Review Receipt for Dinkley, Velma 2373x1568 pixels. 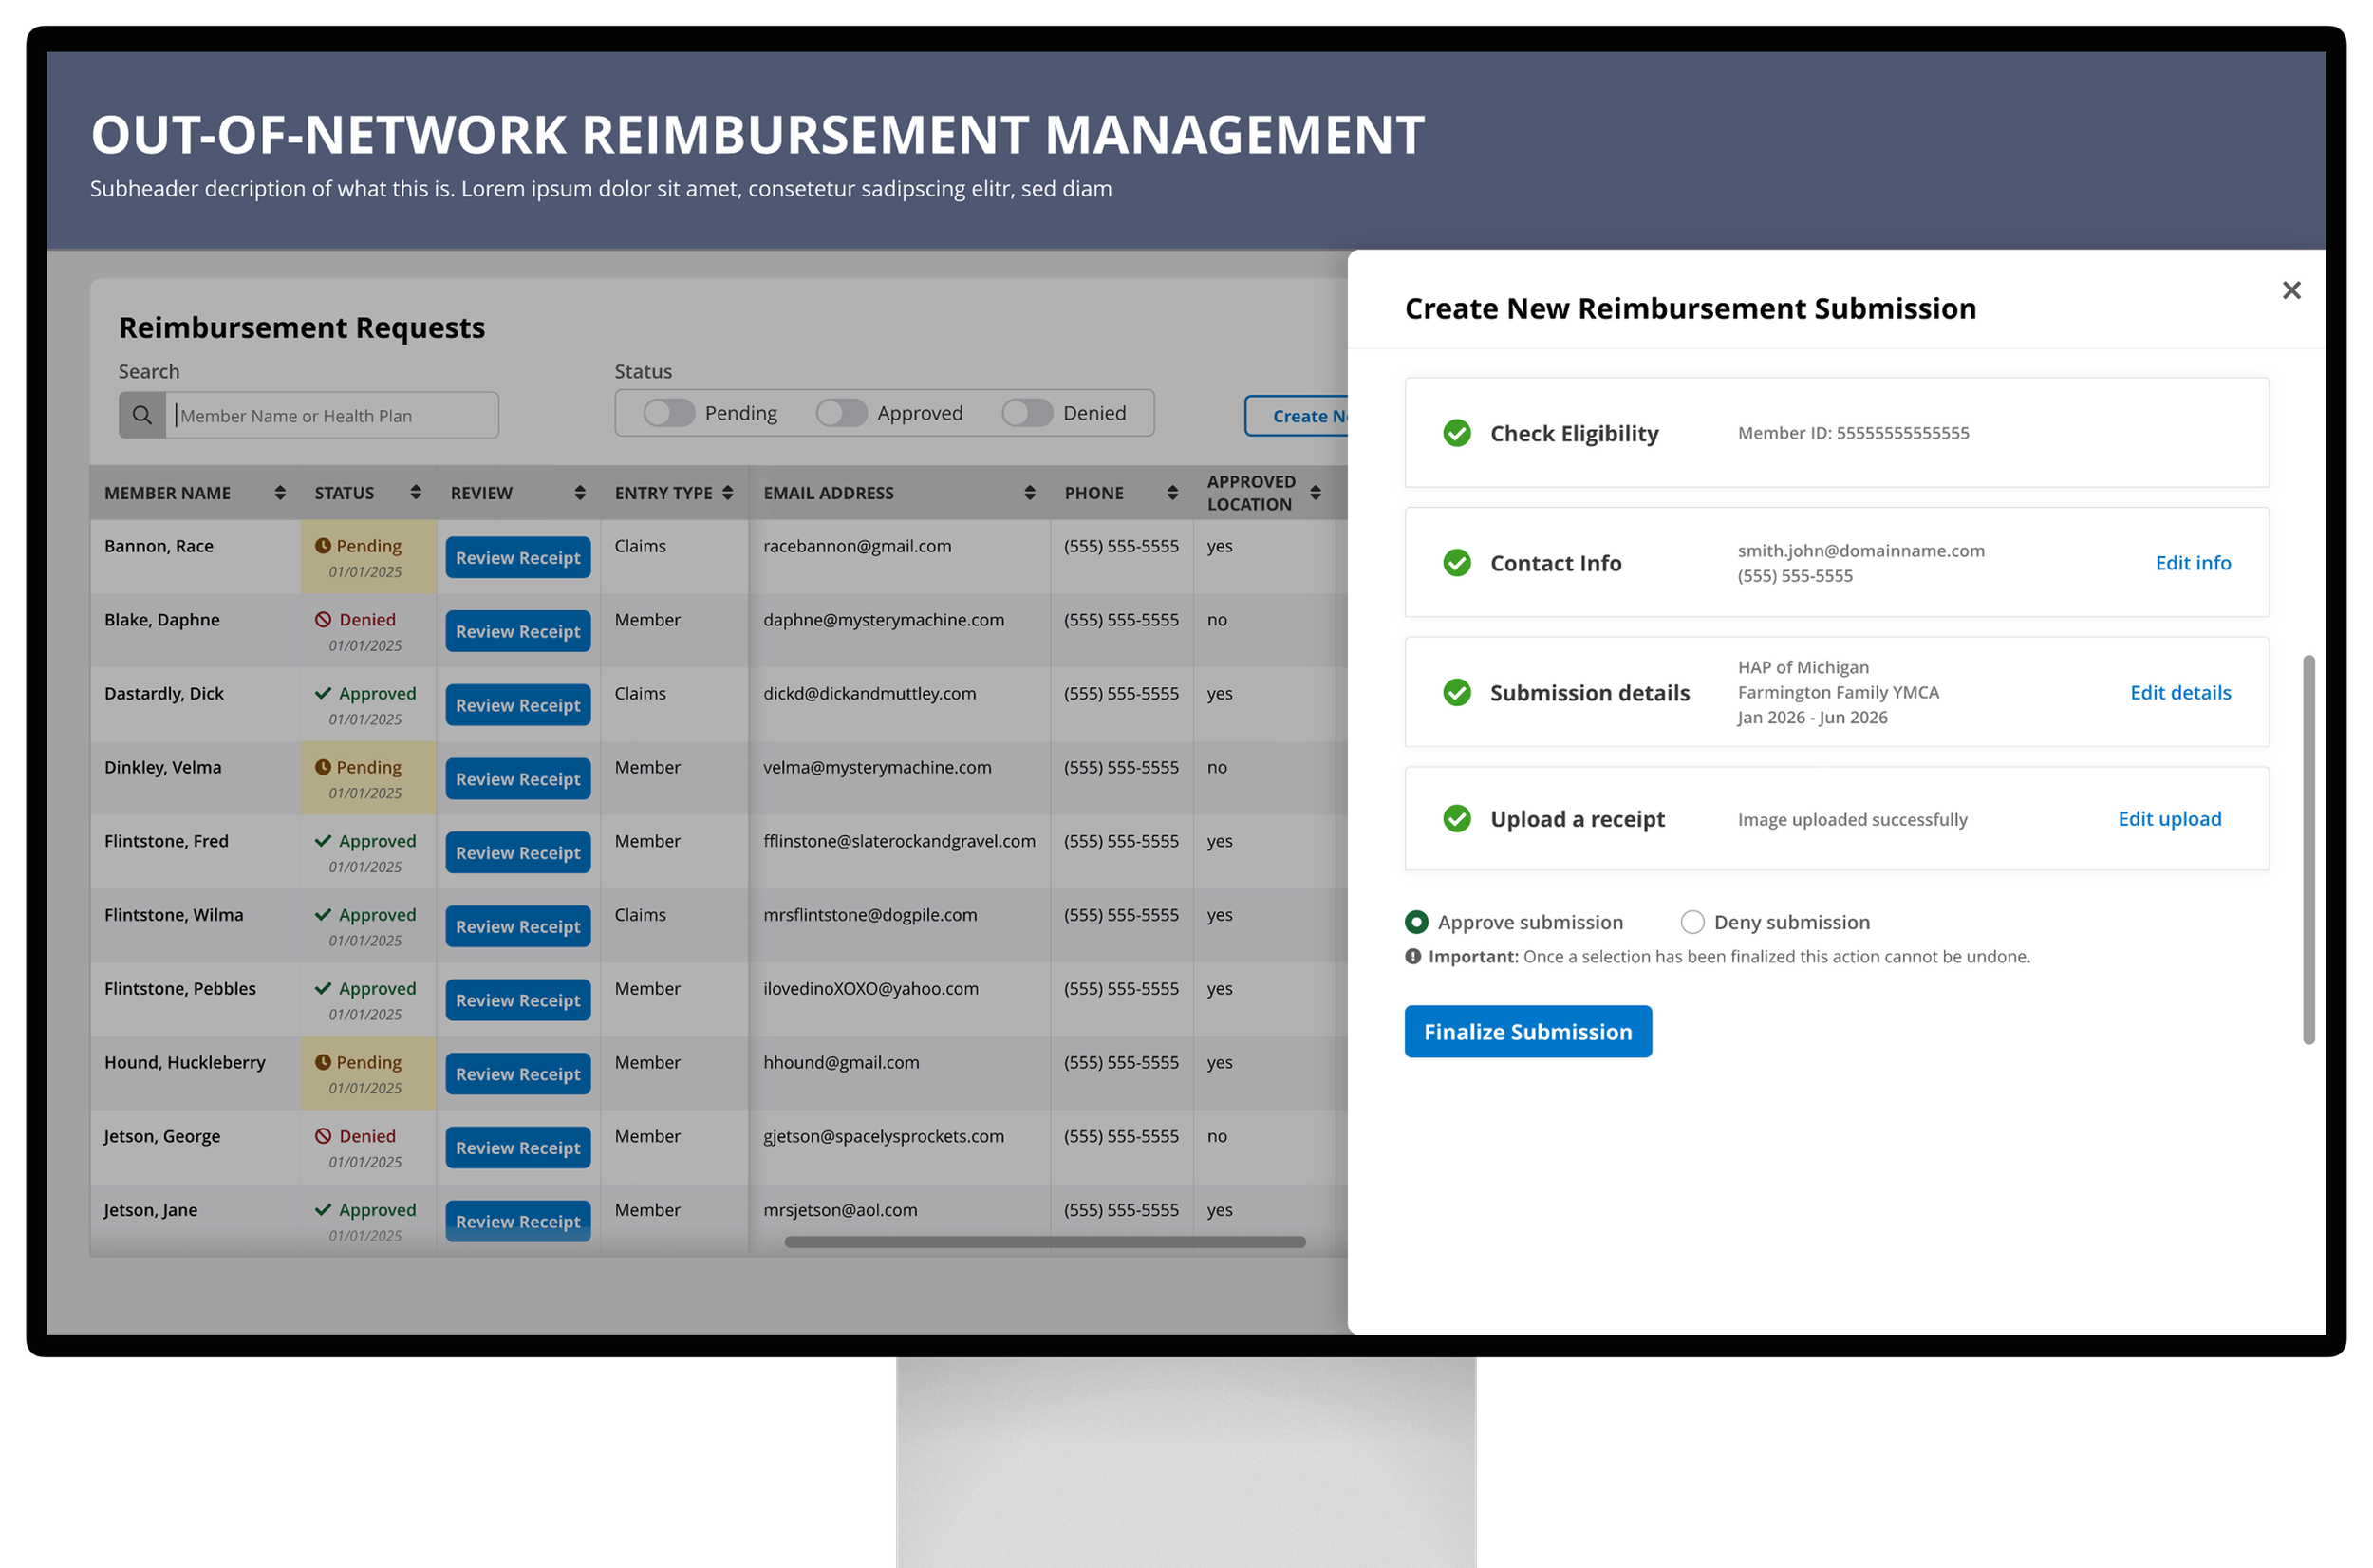tap(518, 779)
